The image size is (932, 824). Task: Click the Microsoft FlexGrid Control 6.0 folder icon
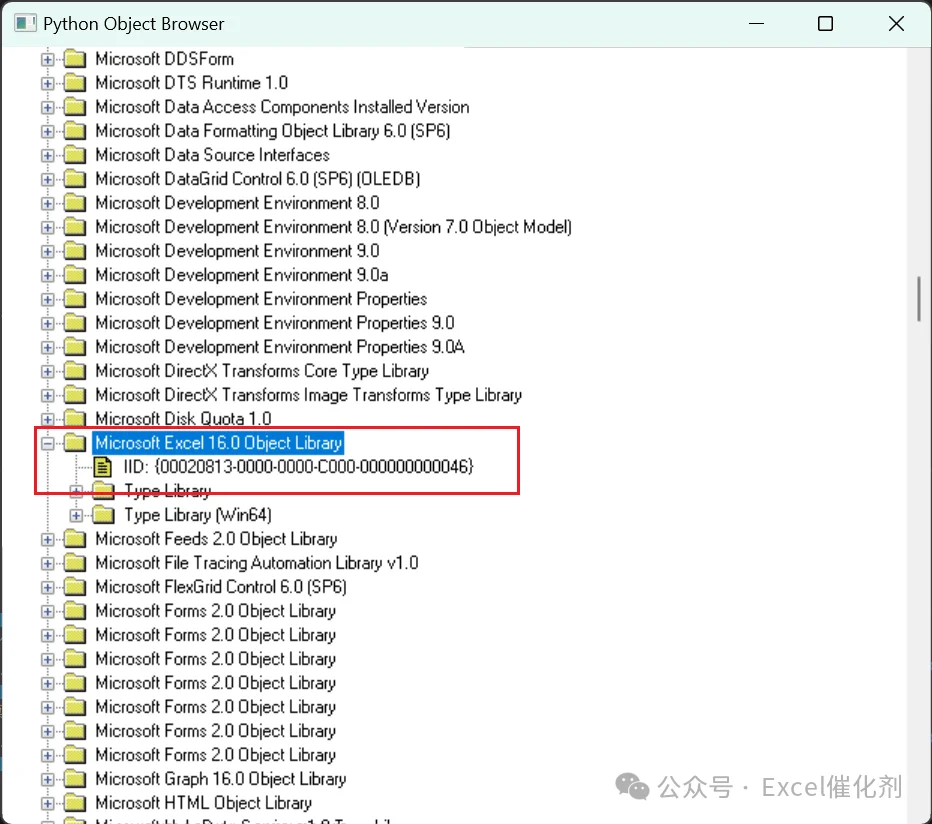tap(75, 587)
